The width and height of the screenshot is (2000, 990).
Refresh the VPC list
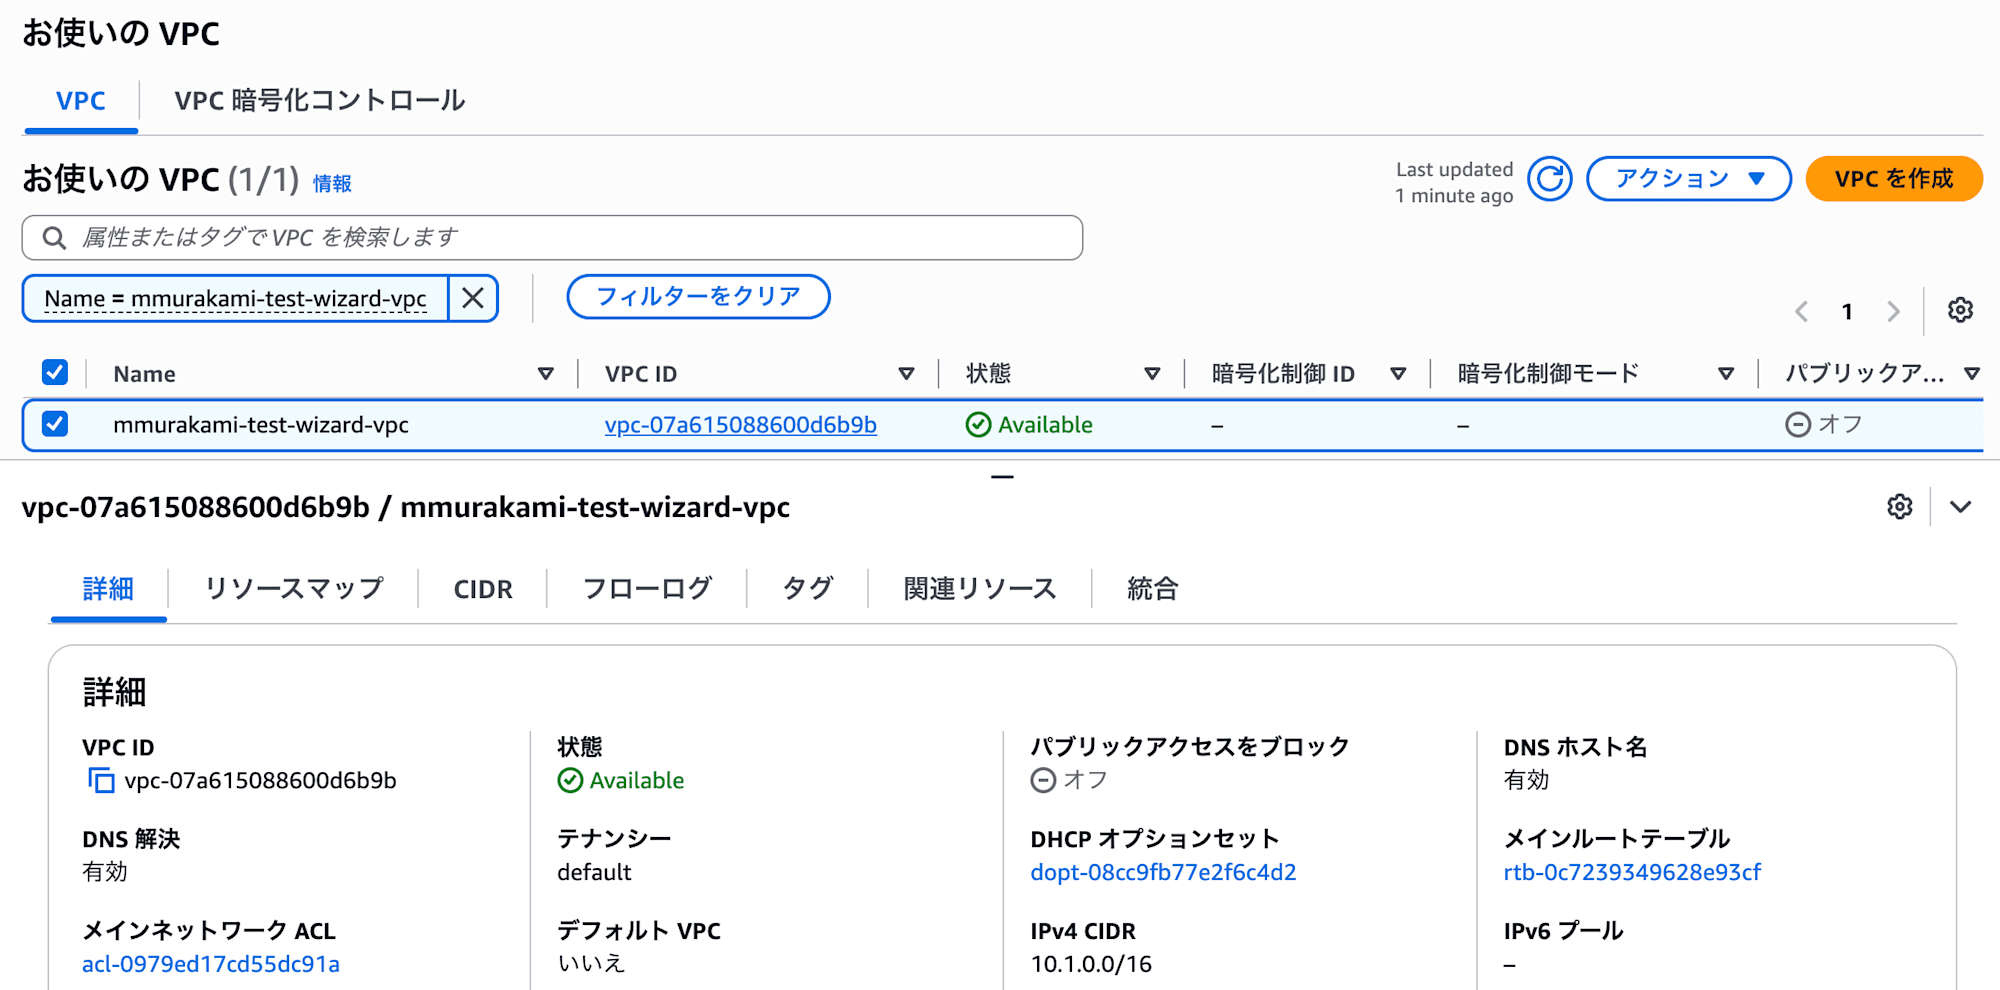coord(1549,179)
